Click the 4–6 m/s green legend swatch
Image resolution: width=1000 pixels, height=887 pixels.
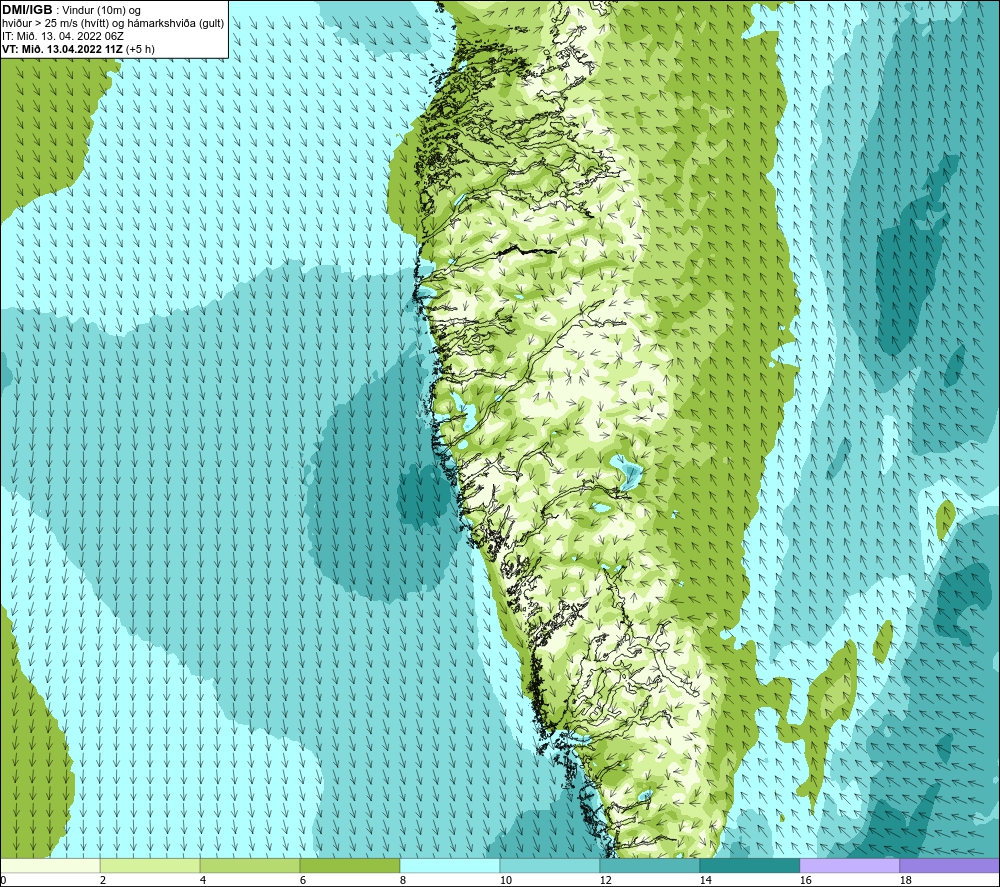point(250,865)
